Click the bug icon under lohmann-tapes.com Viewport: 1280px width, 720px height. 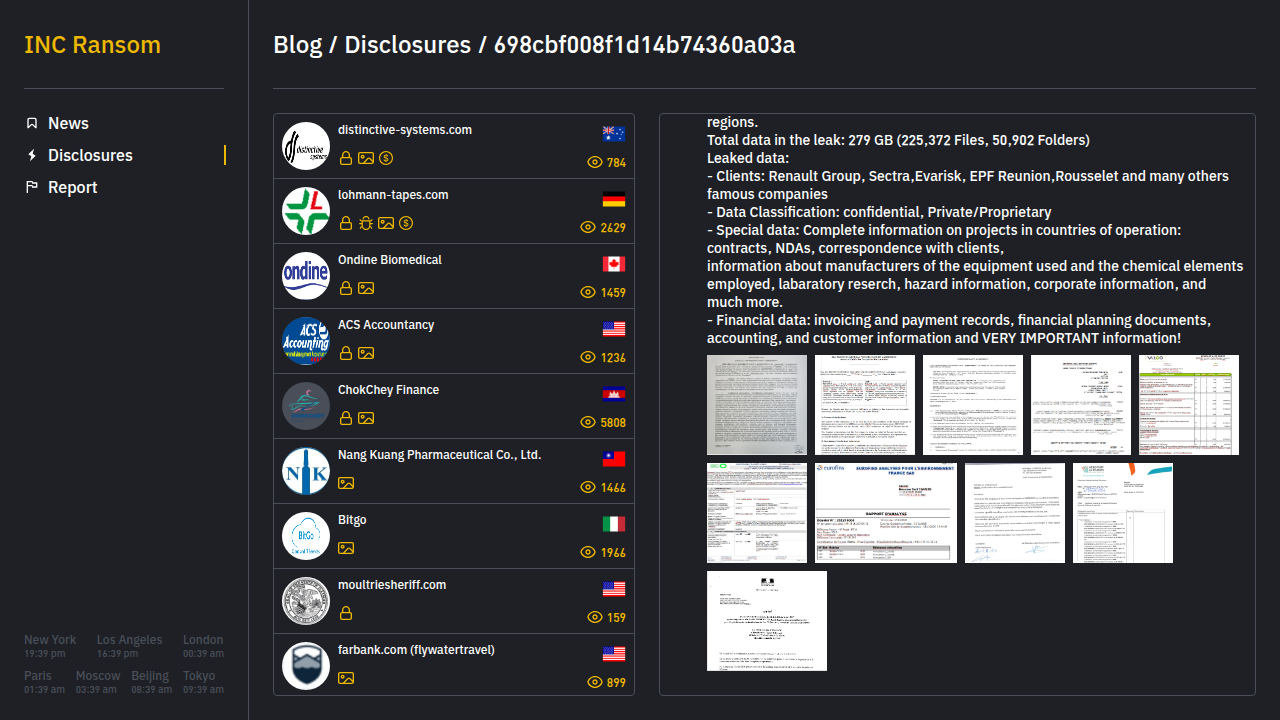[366, 223]
